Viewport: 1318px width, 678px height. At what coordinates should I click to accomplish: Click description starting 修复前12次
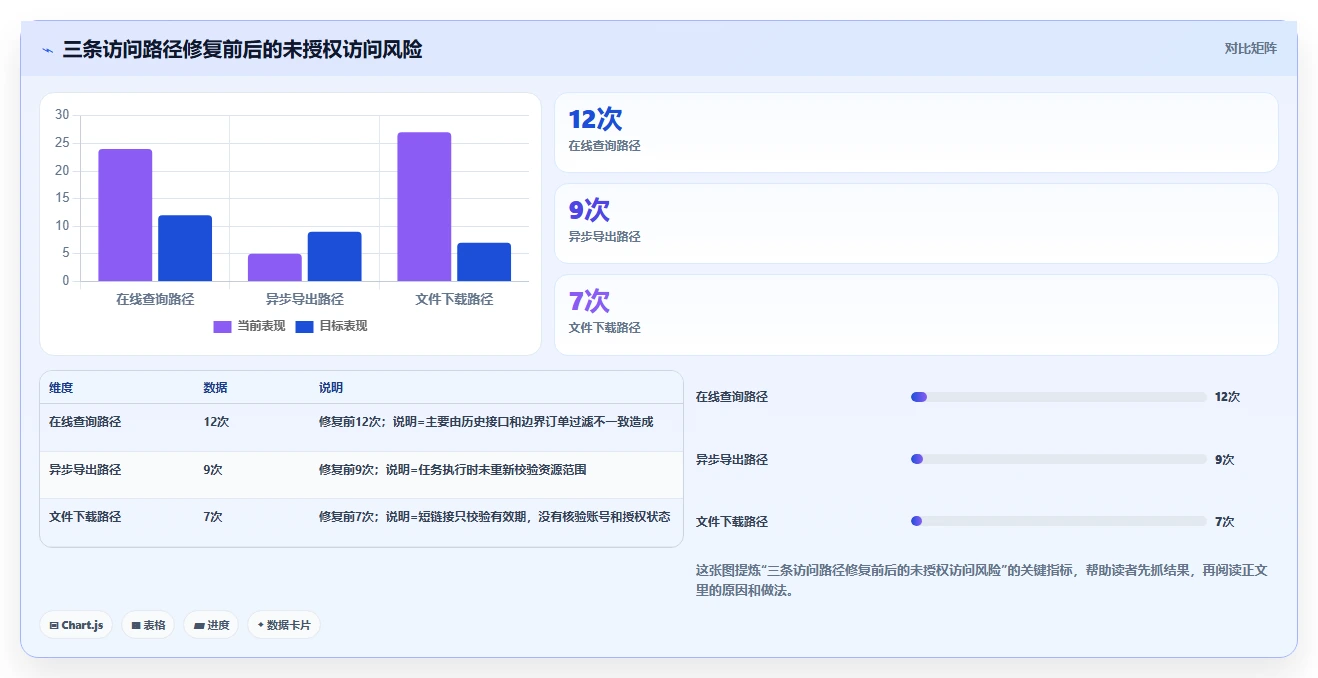click(486, 422)
